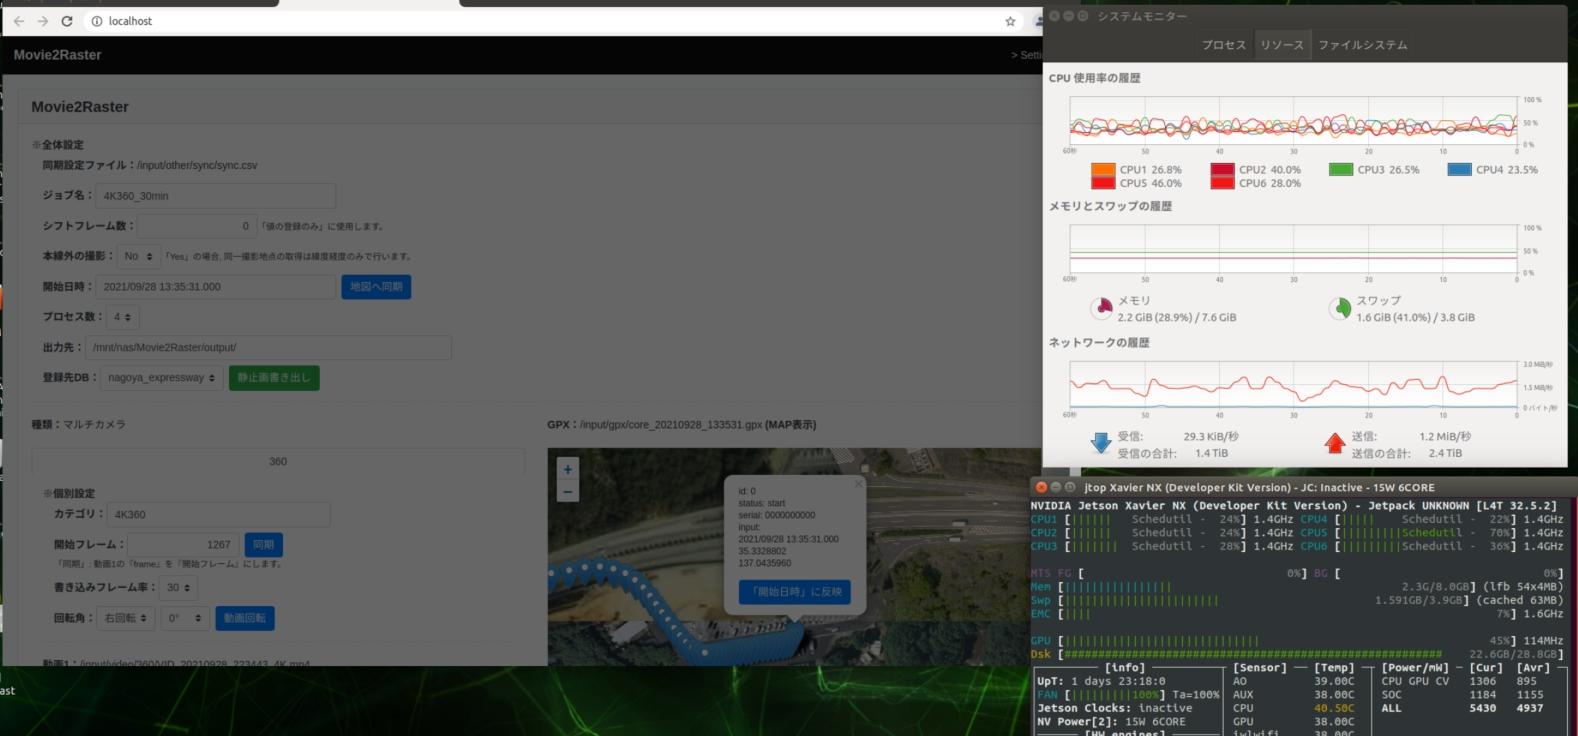1578x736 pixels.
Task: View site information icon beside localhost
Action: [x=97, y=21]
